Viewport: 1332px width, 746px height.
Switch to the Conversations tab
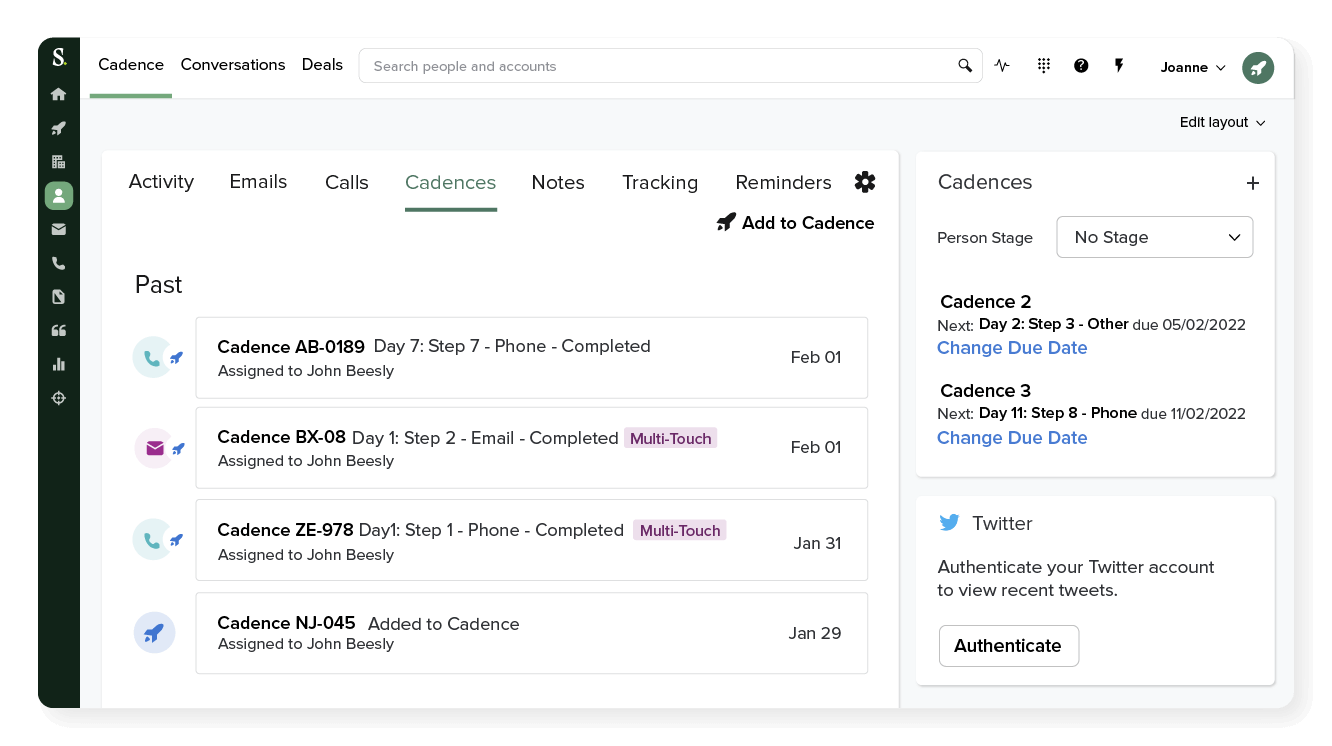pyautogui.click(x=233, y=64)
